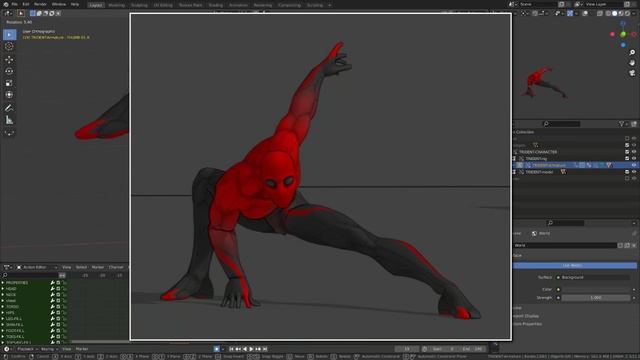Click the current frame number field
The width and height of the screenshot is (640, 360).
click(x=407, y=349)
